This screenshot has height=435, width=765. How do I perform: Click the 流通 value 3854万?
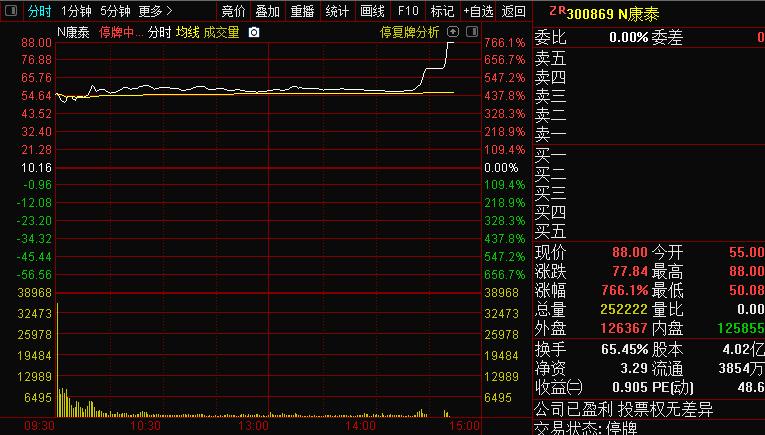[742, 368]
